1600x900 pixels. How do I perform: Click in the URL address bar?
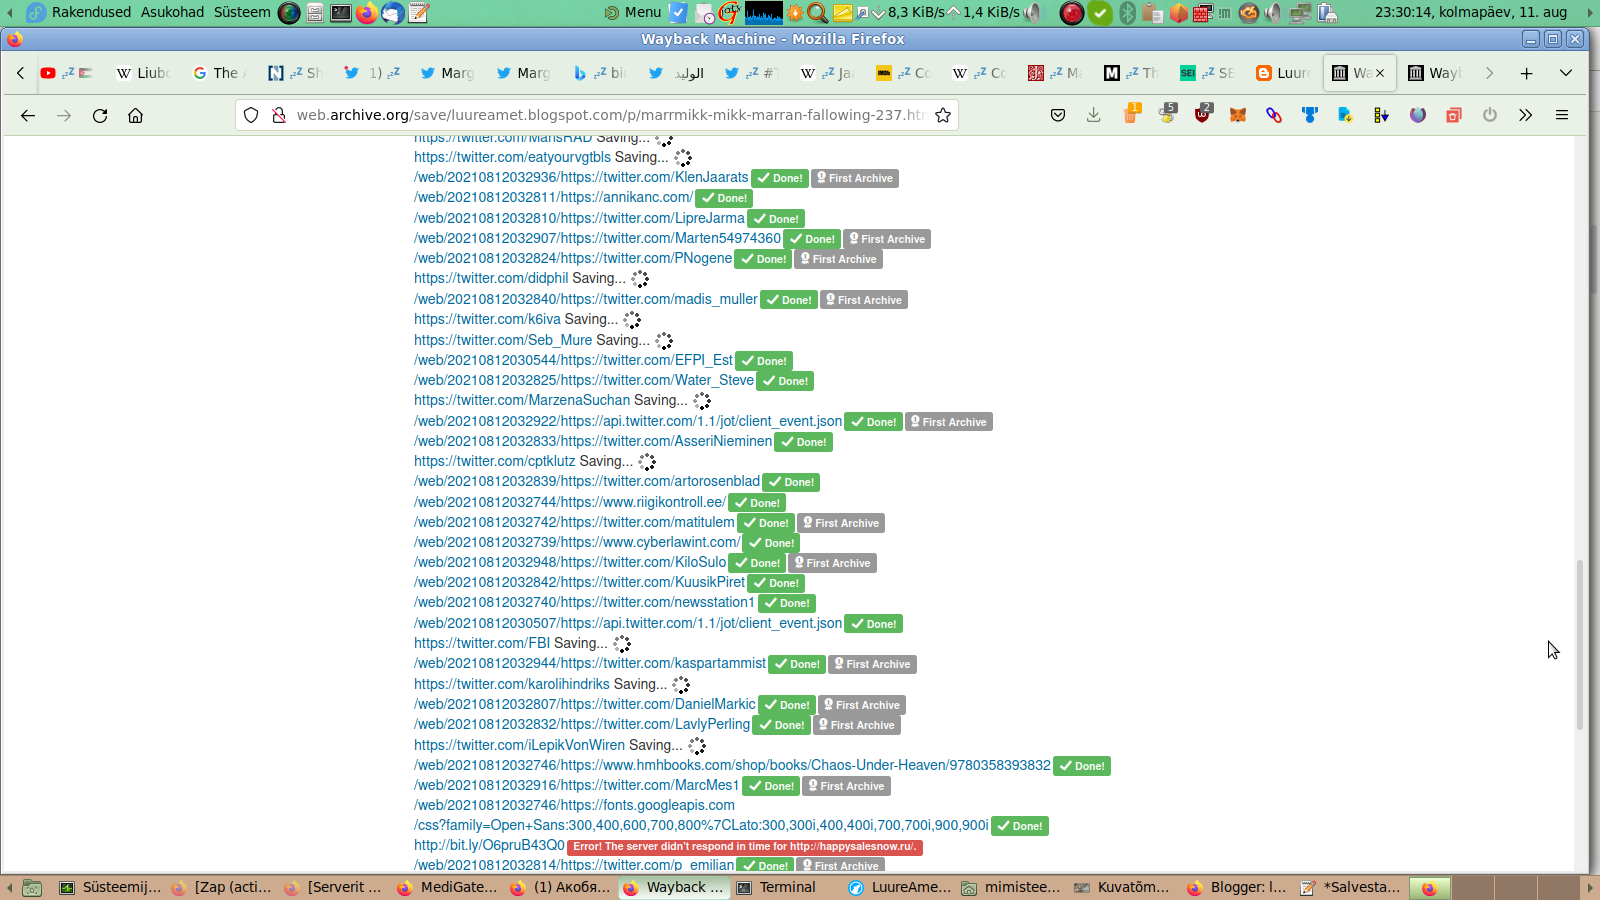click(600, 116)
